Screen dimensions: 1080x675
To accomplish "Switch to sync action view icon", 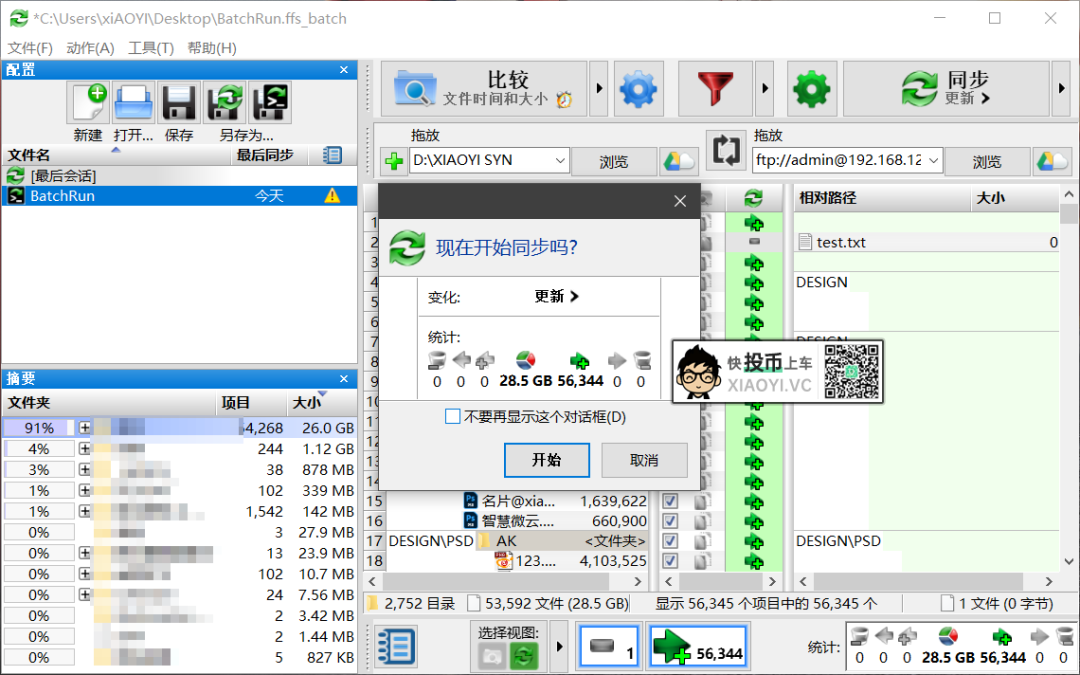I will point(523,656).
